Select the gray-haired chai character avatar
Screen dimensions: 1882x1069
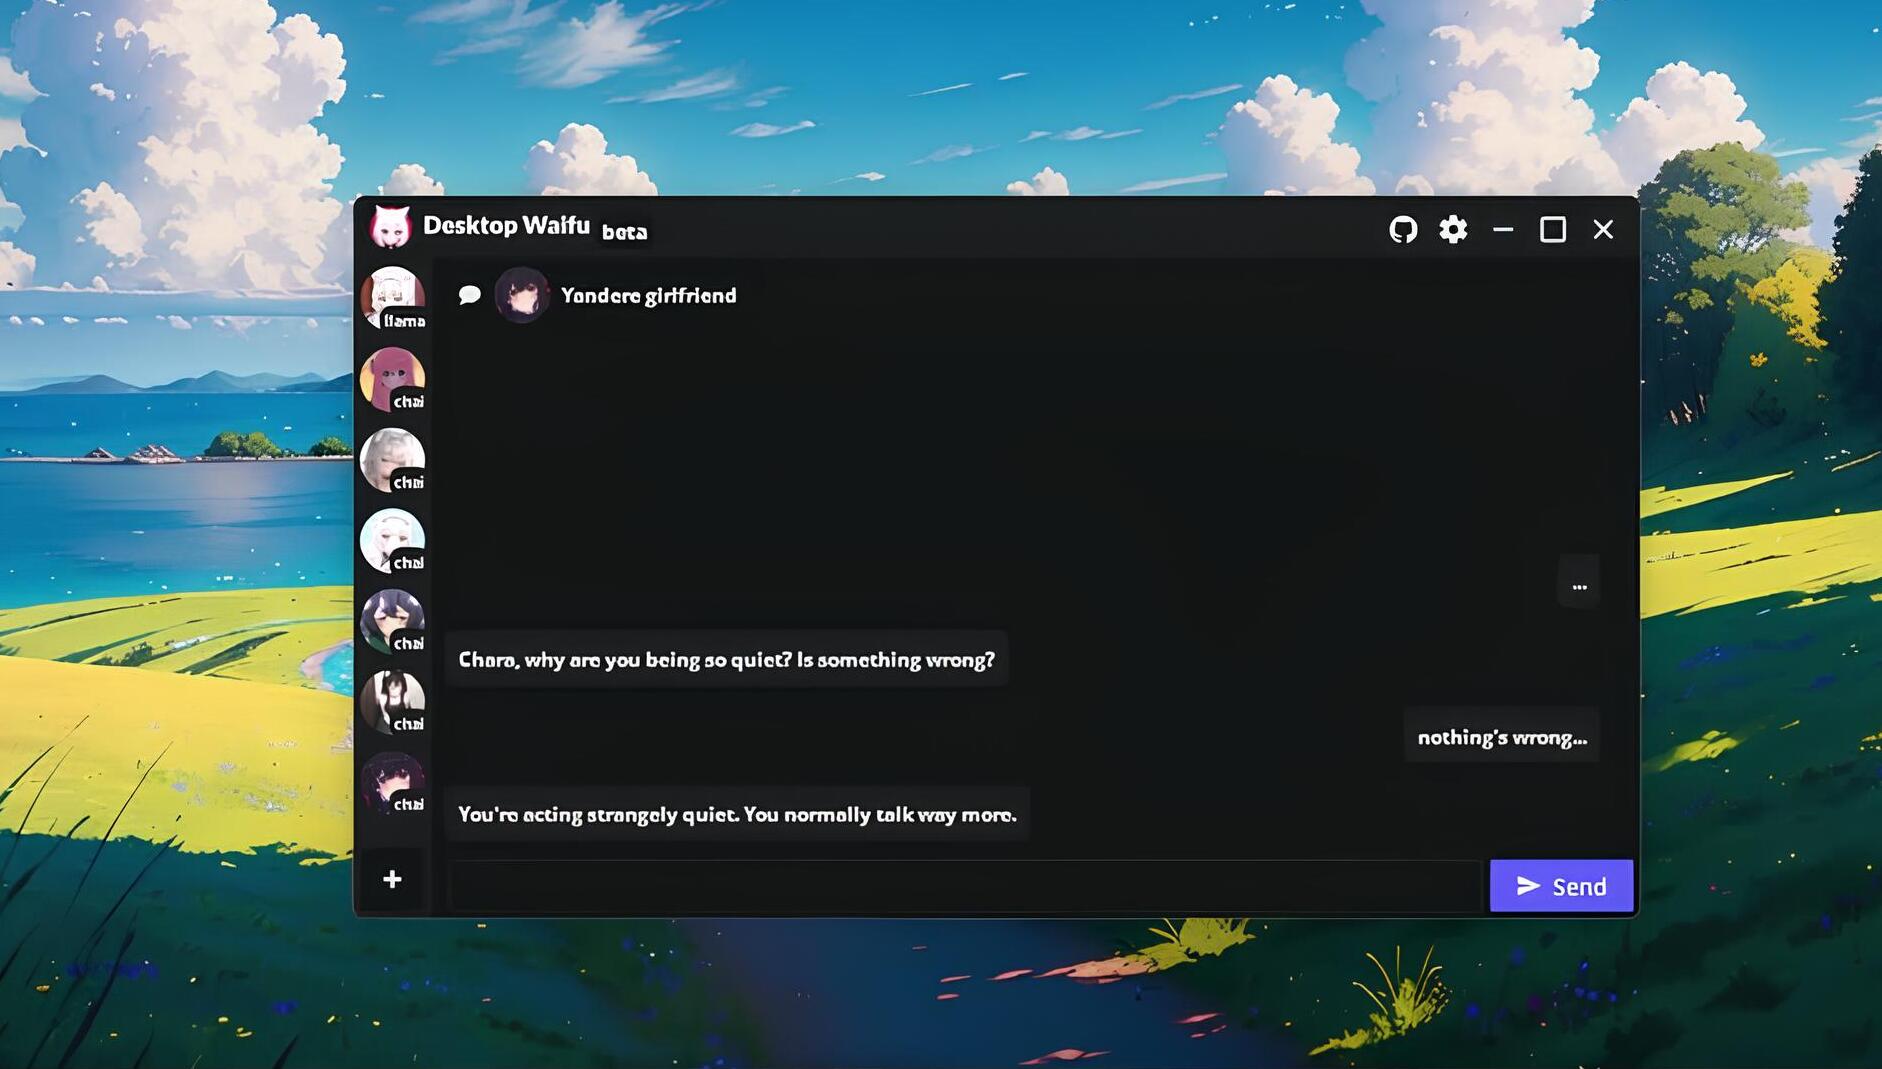[392, 460]
